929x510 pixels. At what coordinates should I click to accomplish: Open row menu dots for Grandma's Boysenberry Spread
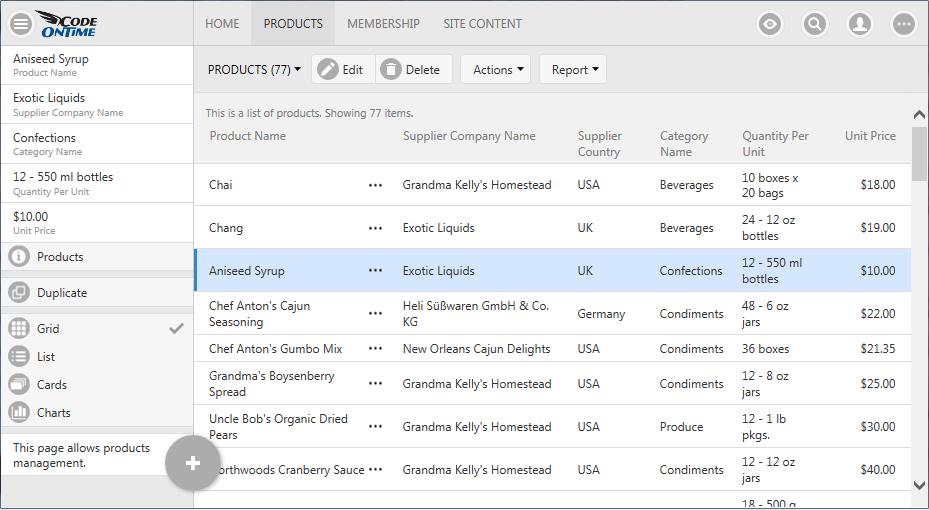376,384
